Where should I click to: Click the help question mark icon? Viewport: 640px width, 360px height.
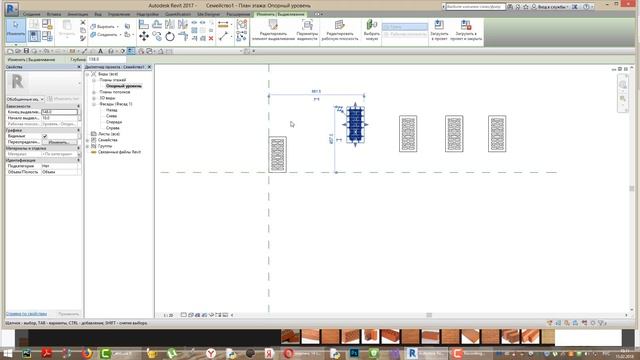tap(587, 7)
